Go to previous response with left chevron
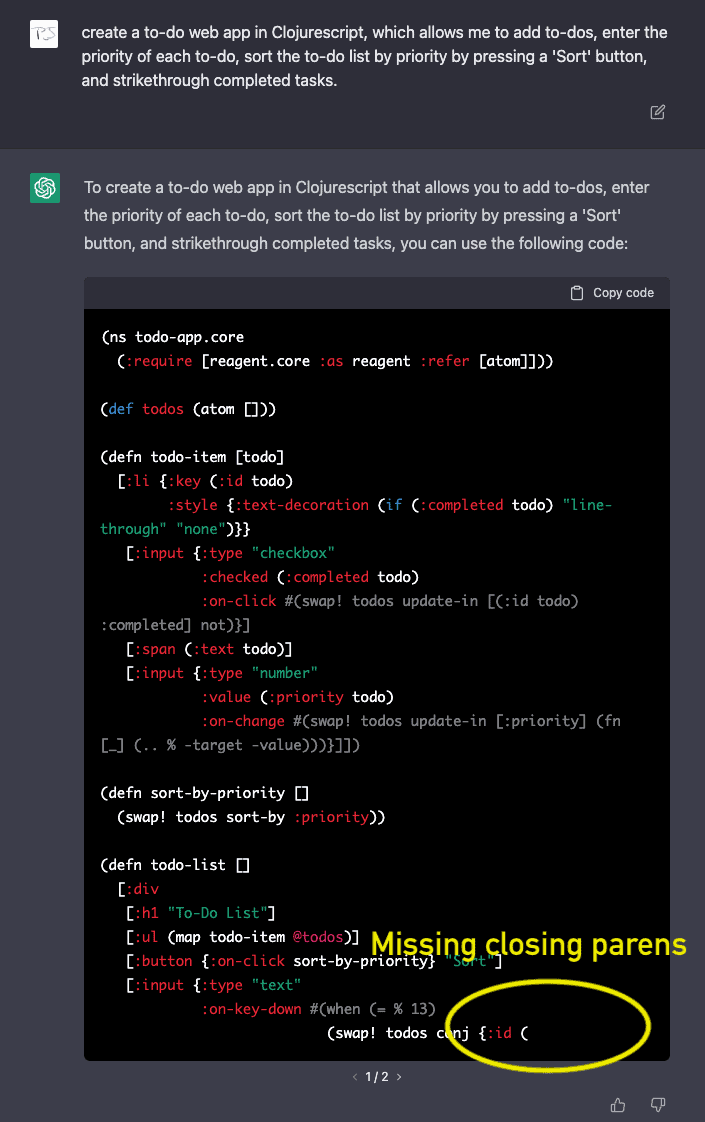This screenshot has height=1122, width=705. click(x=353, y=1077)
